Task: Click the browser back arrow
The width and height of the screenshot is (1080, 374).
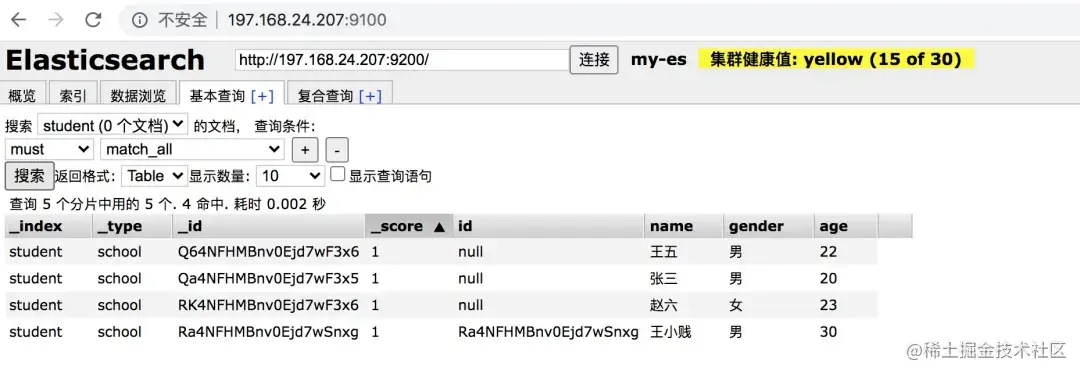Action: pos(18,20)
